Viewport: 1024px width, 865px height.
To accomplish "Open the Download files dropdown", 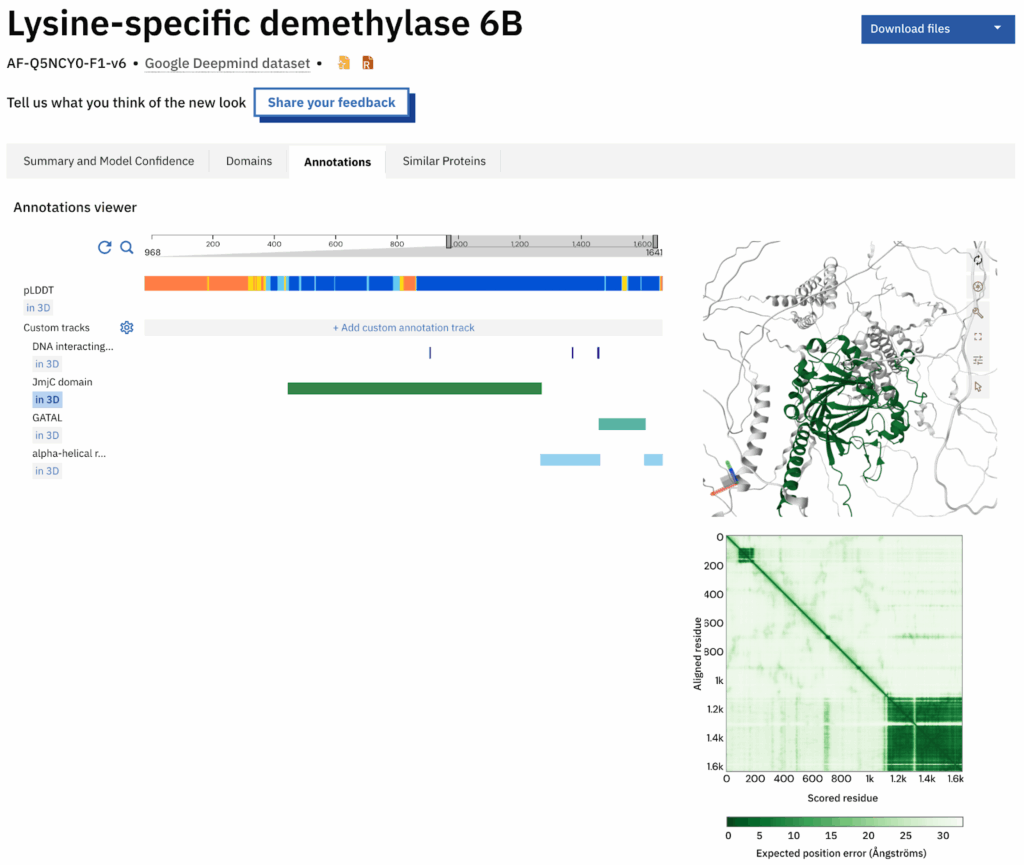I will pyautogui.click(x=937, y=29).
